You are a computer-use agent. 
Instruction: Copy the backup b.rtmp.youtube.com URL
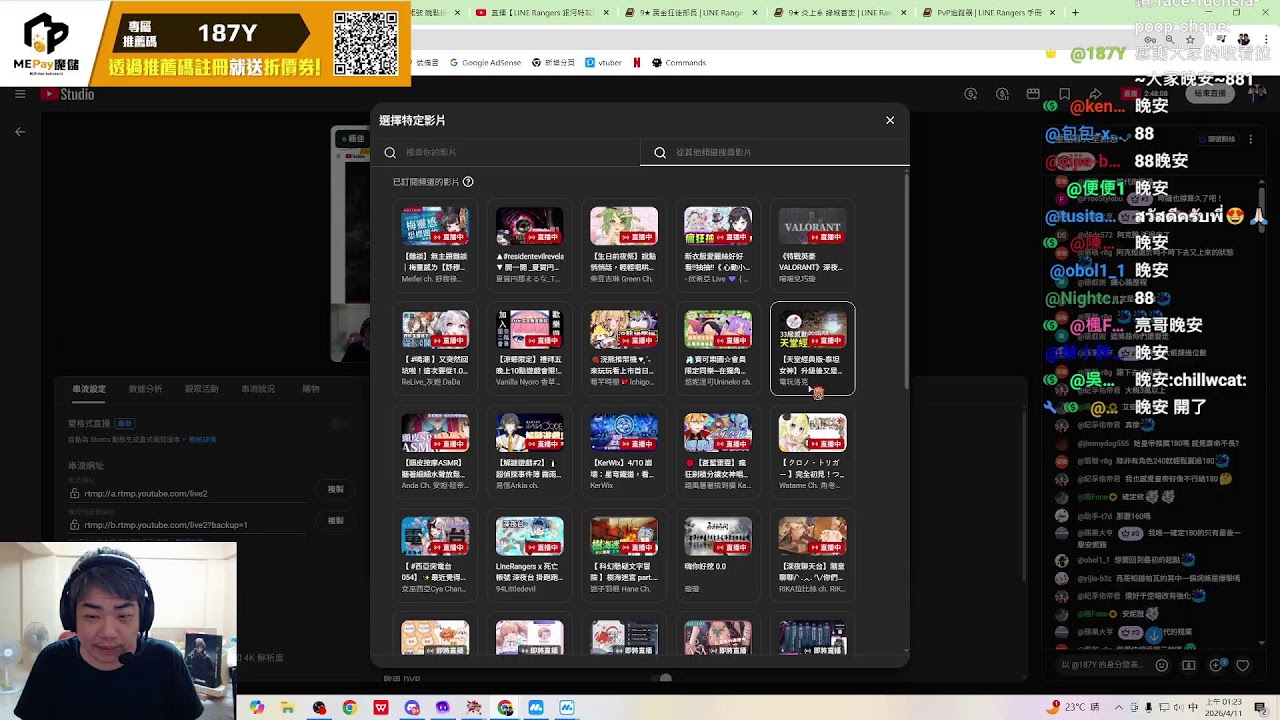(x=336, y=520)
